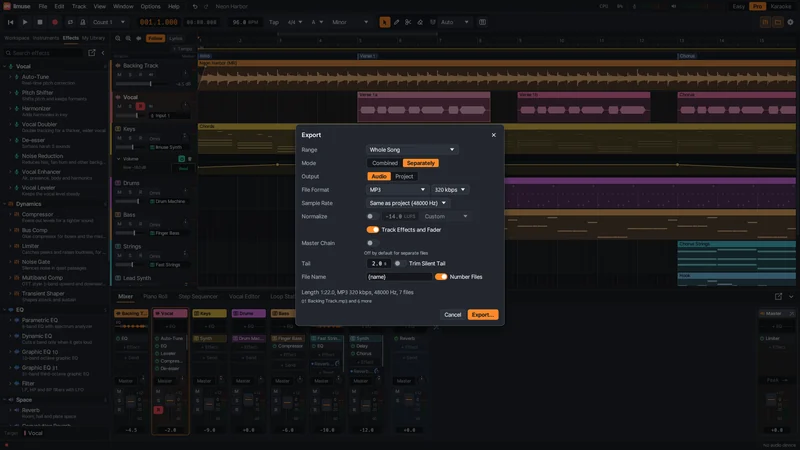The width and height of the screenshot is (800, 450).
Task: Open the Help menu
Action: tap(173, 7)
